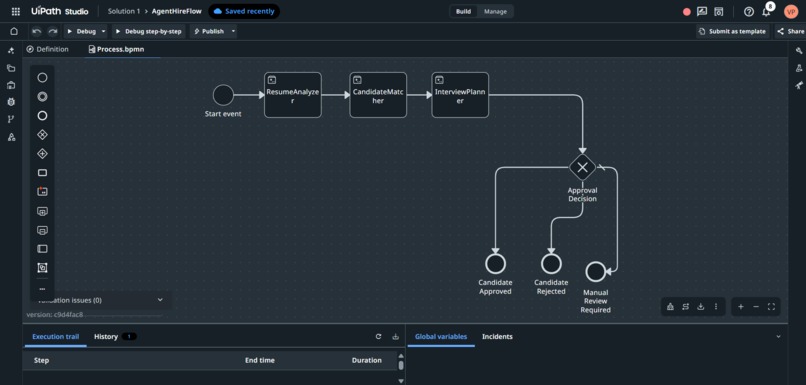806x385 pixels.
Task: Publish the process
Action: pos(209,31)
